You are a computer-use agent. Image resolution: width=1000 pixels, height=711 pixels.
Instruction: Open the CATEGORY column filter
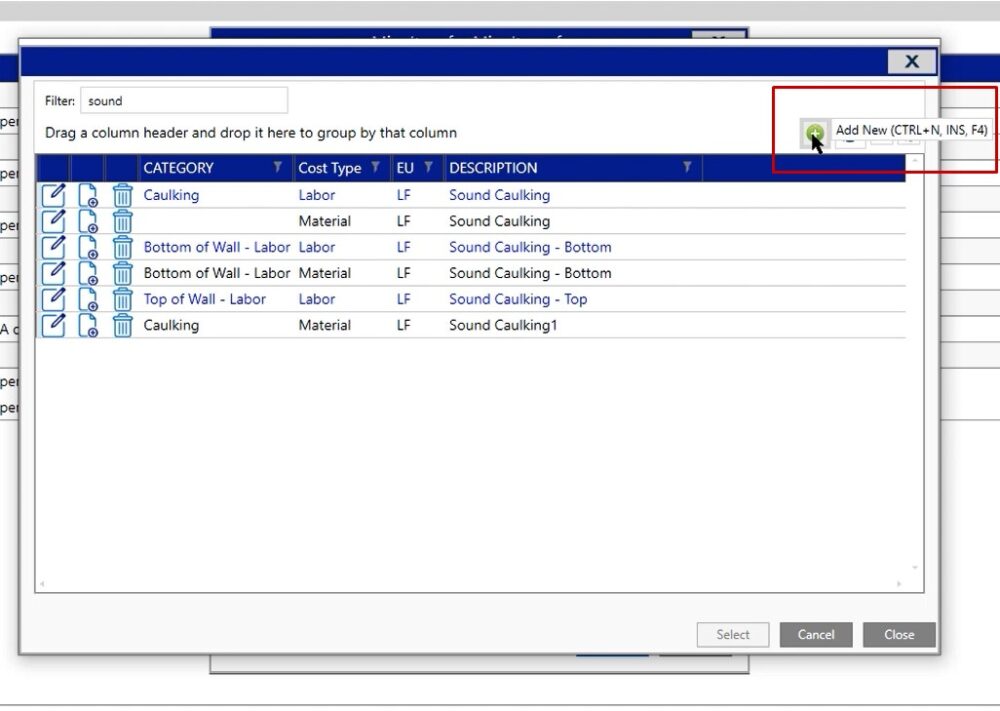278,168
